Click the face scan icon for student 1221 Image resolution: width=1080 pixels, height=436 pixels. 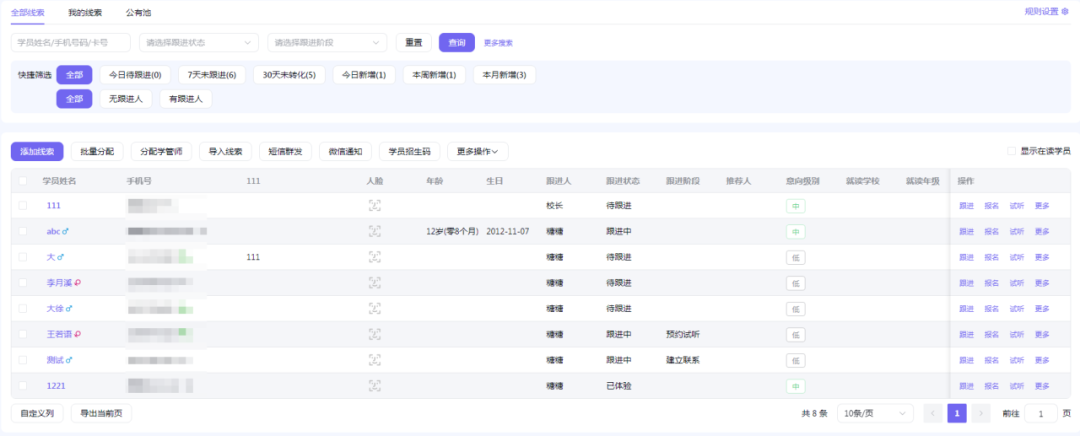click(375, 385)
